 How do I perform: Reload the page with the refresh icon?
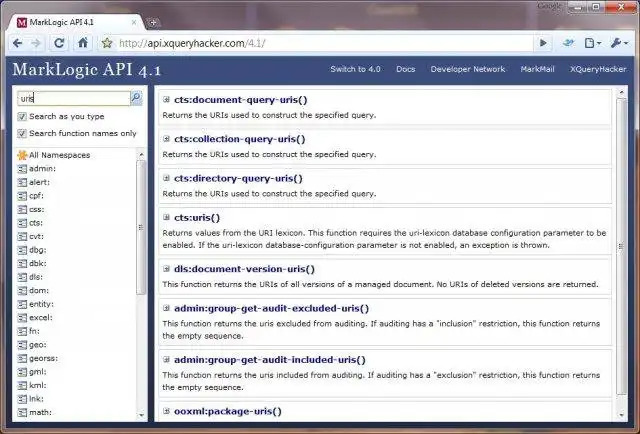pos(59,43)
